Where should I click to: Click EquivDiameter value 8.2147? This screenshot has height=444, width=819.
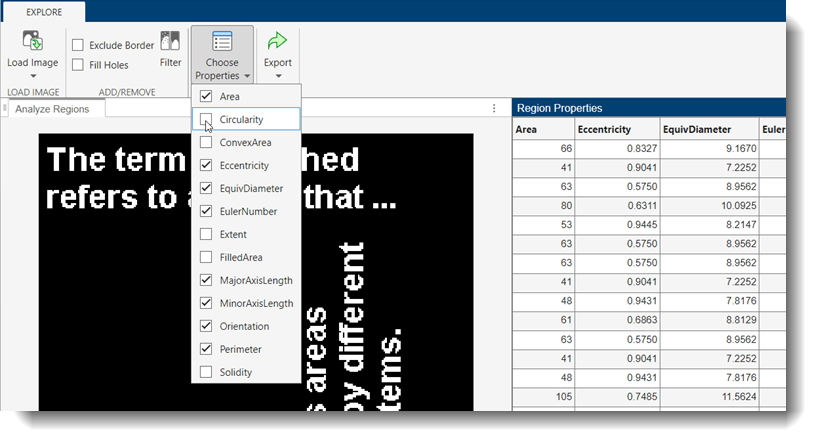[709, 225]
